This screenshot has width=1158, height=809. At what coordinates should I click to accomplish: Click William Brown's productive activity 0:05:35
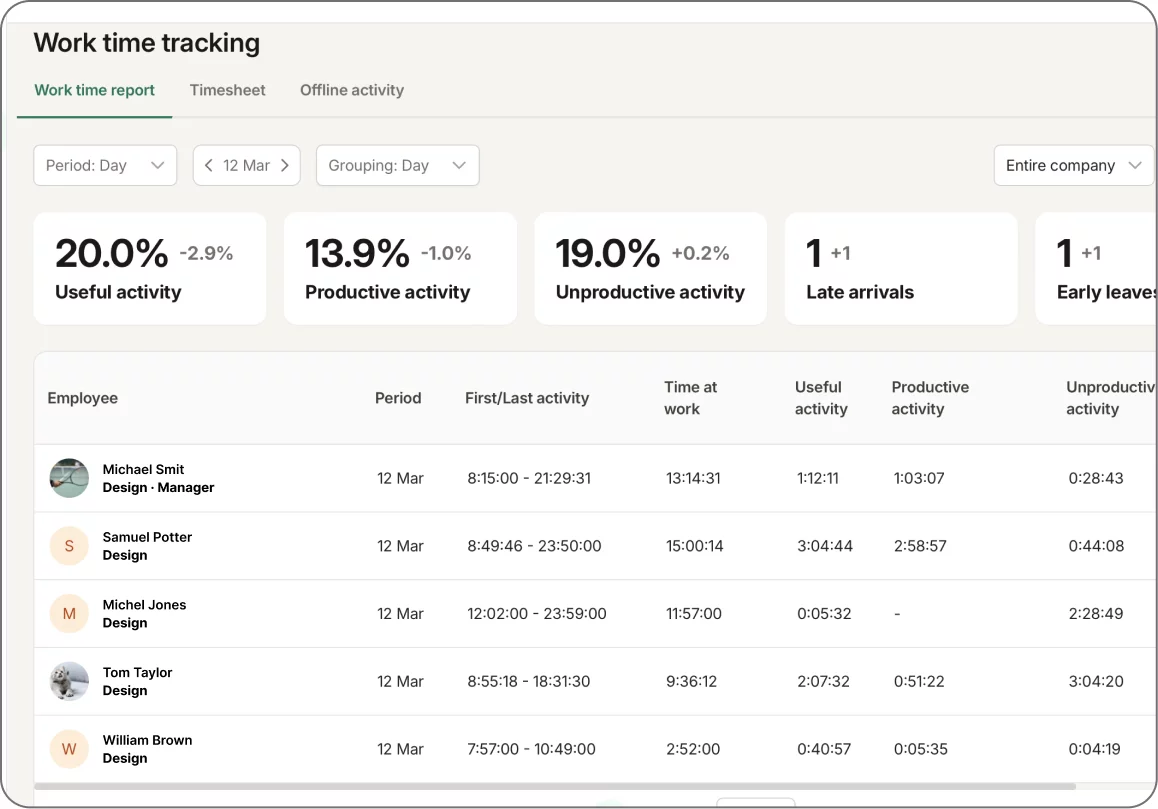tap(921, 749)
